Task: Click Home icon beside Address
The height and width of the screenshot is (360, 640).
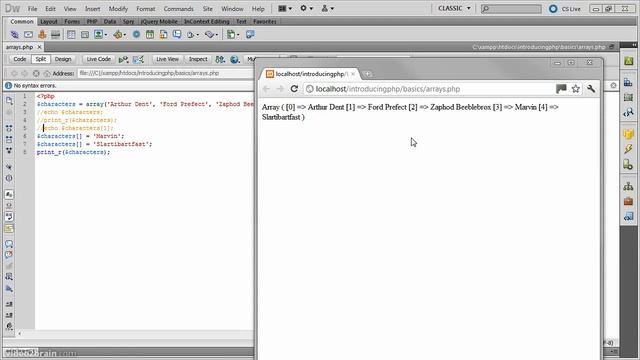Action: click(x=47, y=73)
